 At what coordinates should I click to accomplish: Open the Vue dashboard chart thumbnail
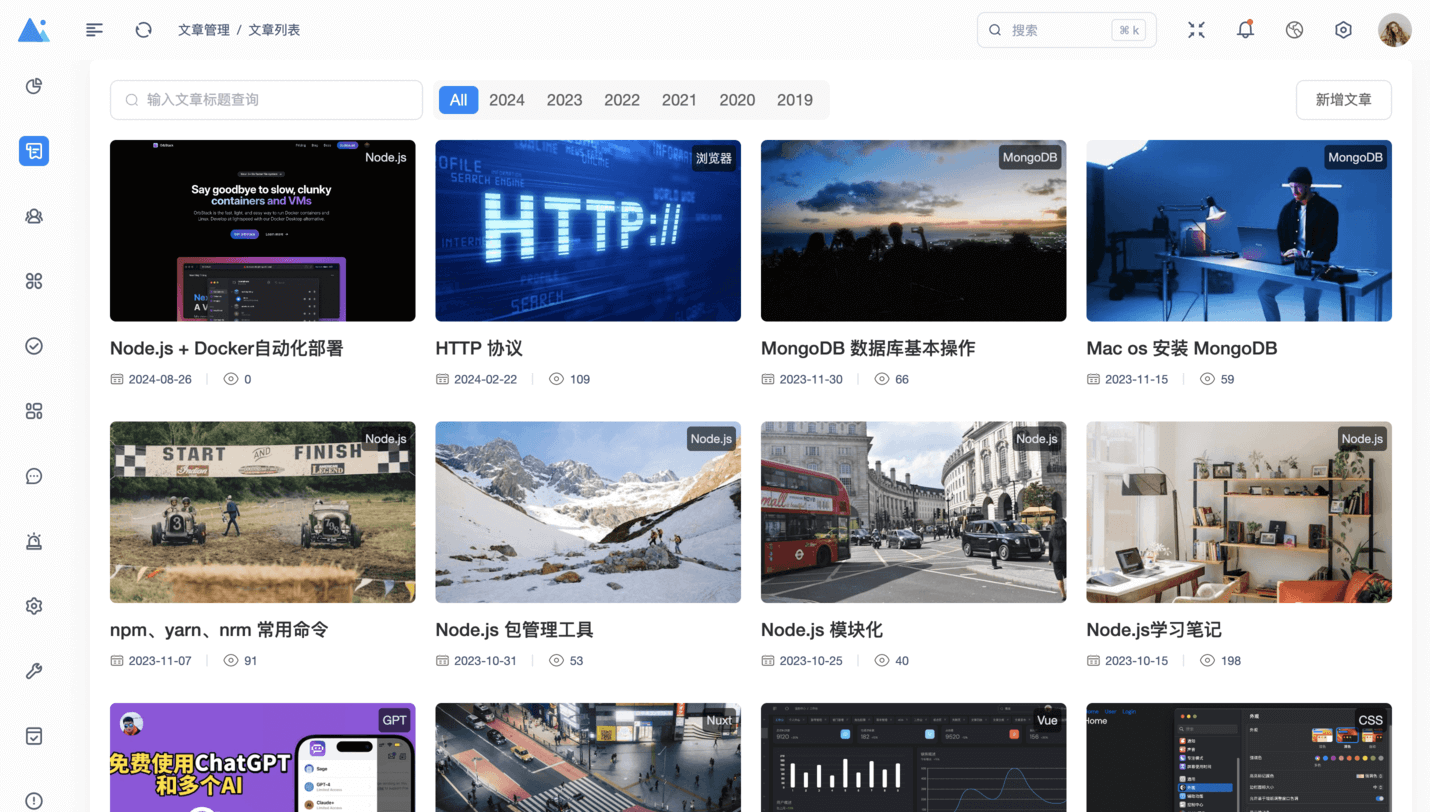pyautogui.click(x=913, y=758)
